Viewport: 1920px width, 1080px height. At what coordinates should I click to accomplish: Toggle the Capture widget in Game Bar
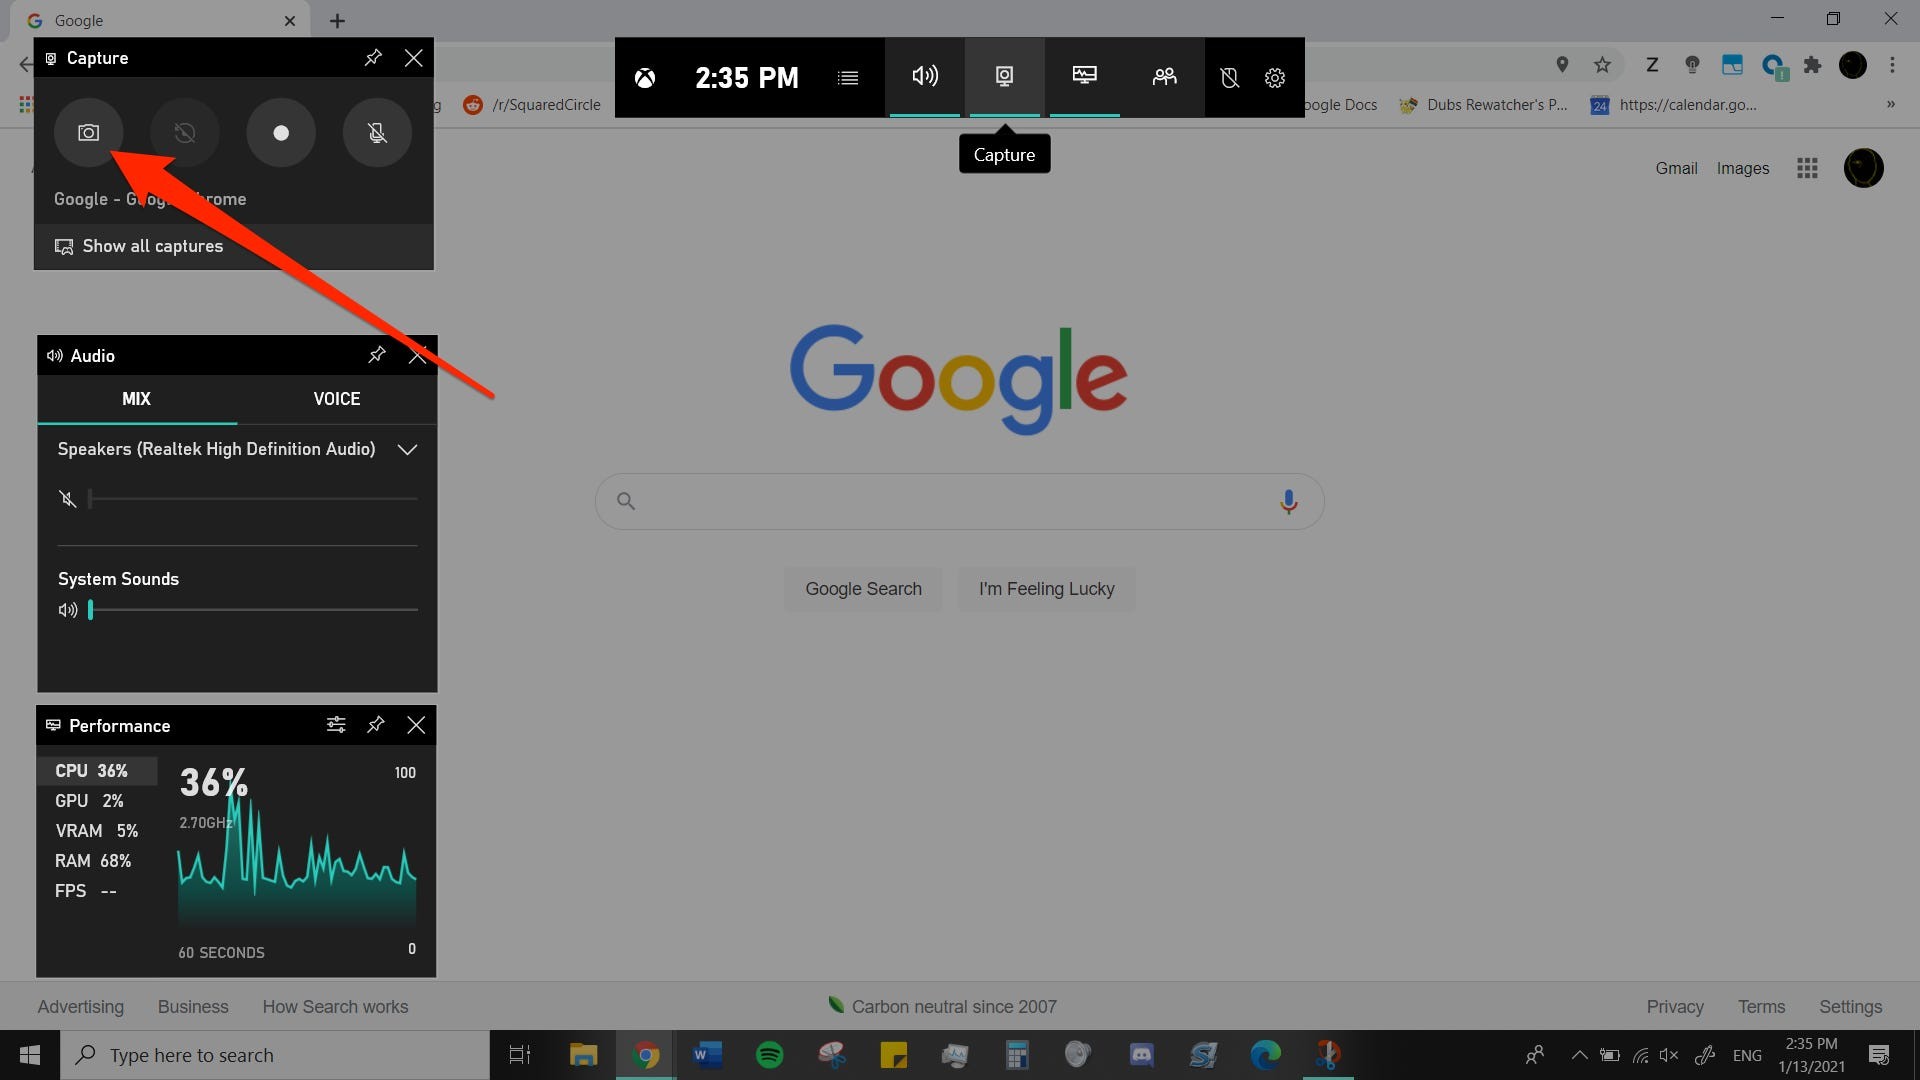[1005, 77]
